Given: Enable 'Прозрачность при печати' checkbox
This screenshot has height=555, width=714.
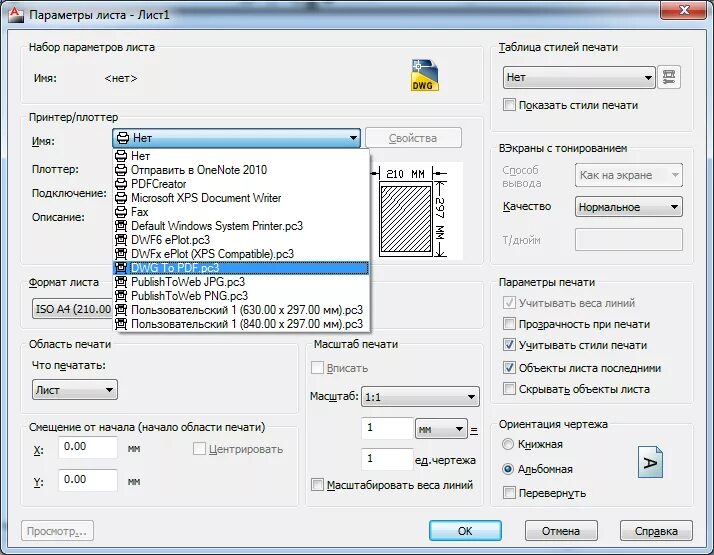Looking at the screenshot, I should 510,324.
